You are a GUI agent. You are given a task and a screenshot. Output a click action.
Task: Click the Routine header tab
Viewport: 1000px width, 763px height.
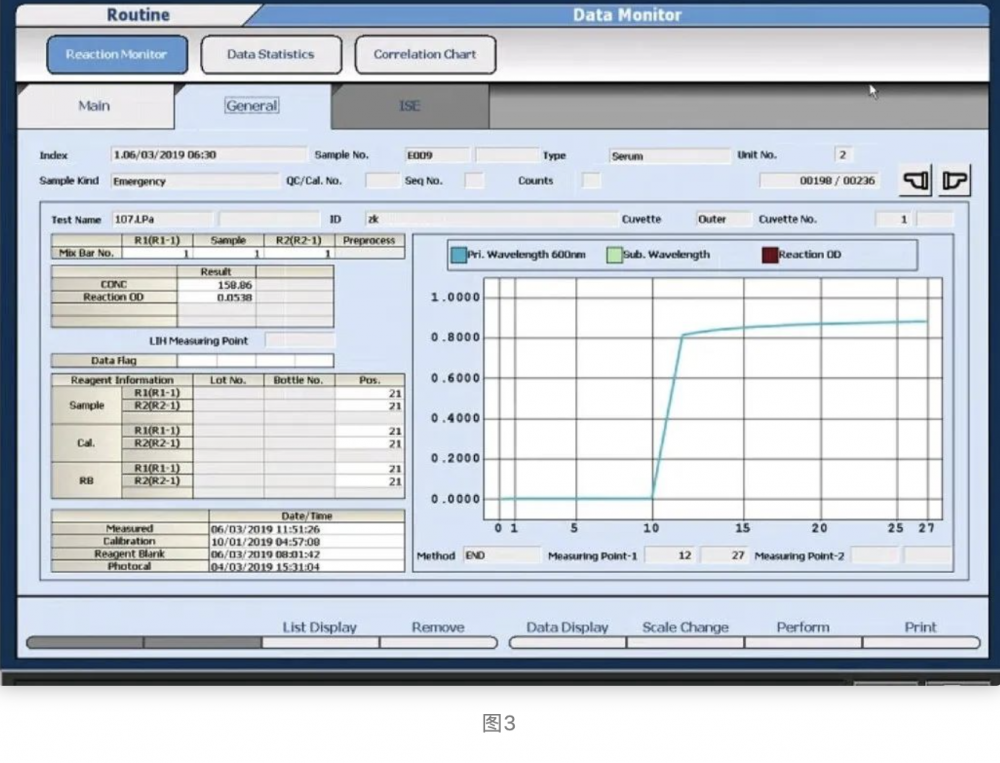point(138,15)
